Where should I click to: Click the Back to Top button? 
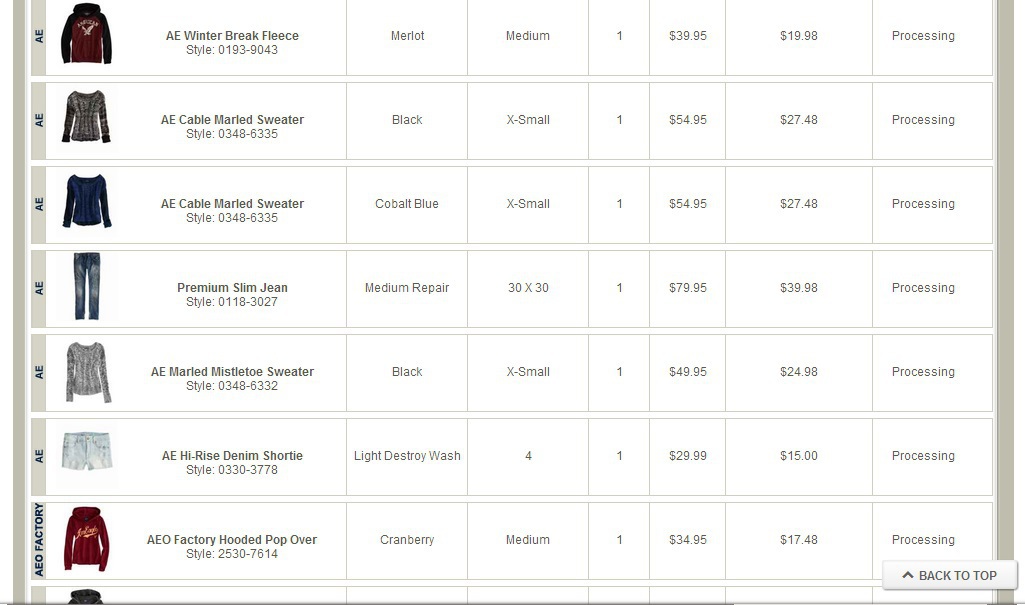click(x=950, y=575)
